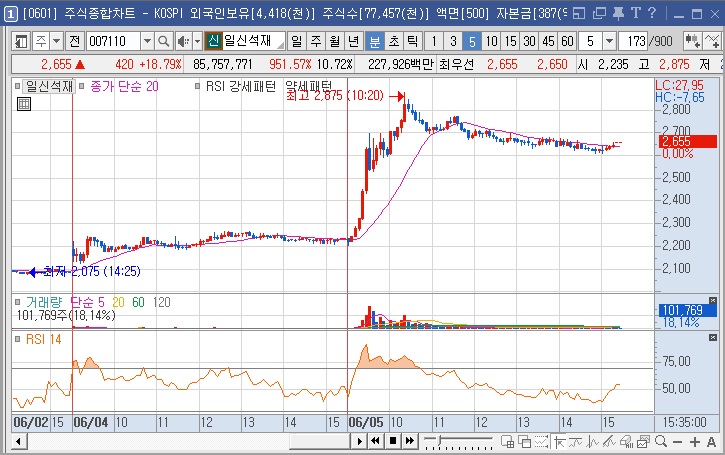Click the RSI 14 indicator label

[x=43, y=339]
